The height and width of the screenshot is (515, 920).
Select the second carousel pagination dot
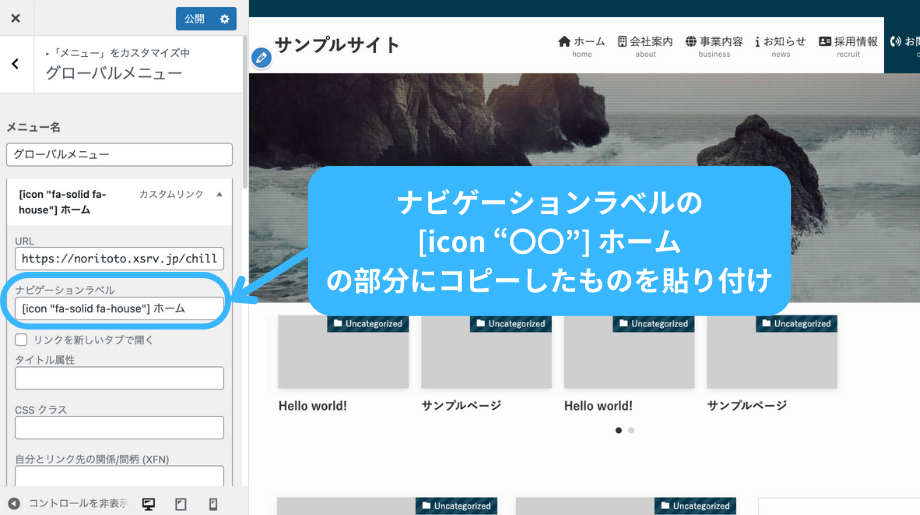pyautogui.click(x=631, y=430)
